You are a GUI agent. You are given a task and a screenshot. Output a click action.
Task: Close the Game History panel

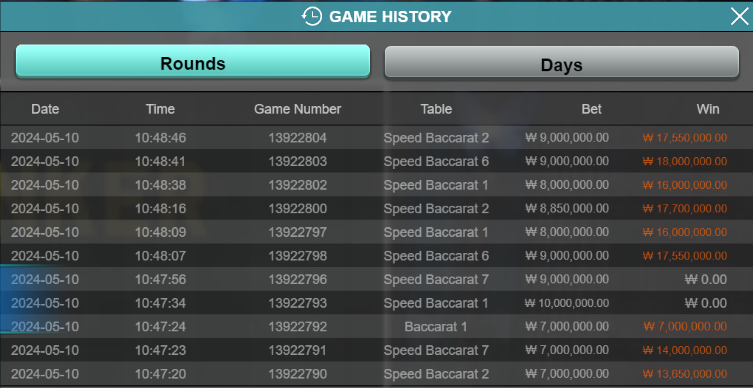click(x=740, y=16)
